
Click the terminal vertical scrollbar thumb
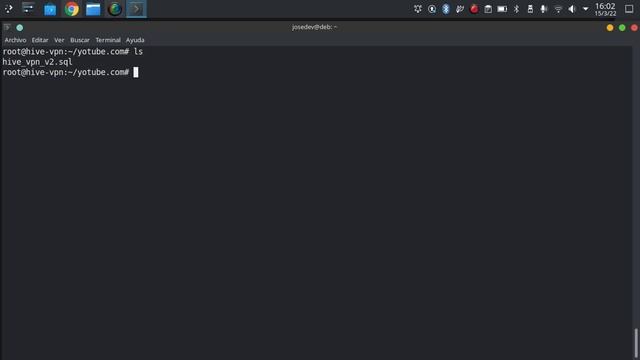(636, 343)
